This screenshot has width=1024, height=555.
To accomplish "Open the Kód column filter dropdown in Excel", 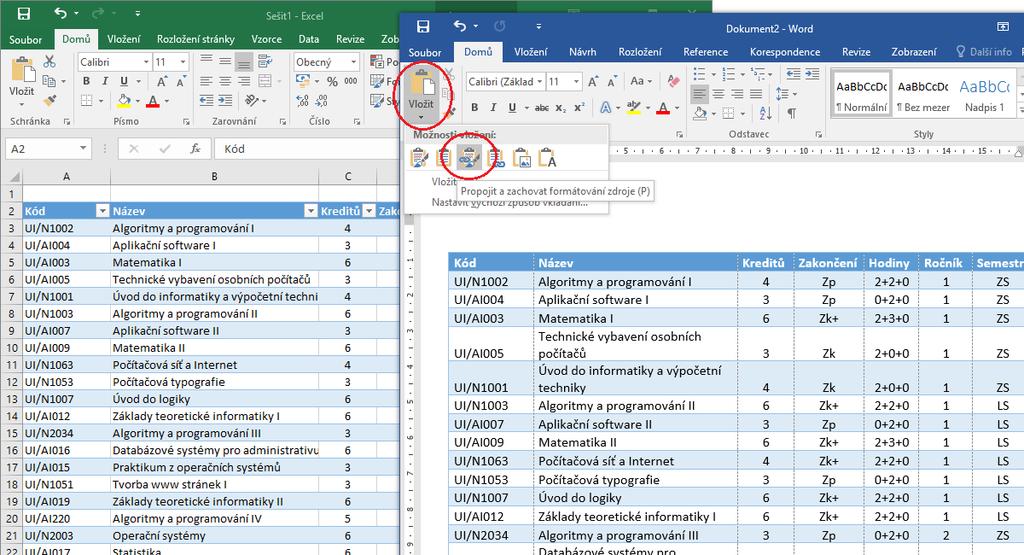I will [103, 211].
